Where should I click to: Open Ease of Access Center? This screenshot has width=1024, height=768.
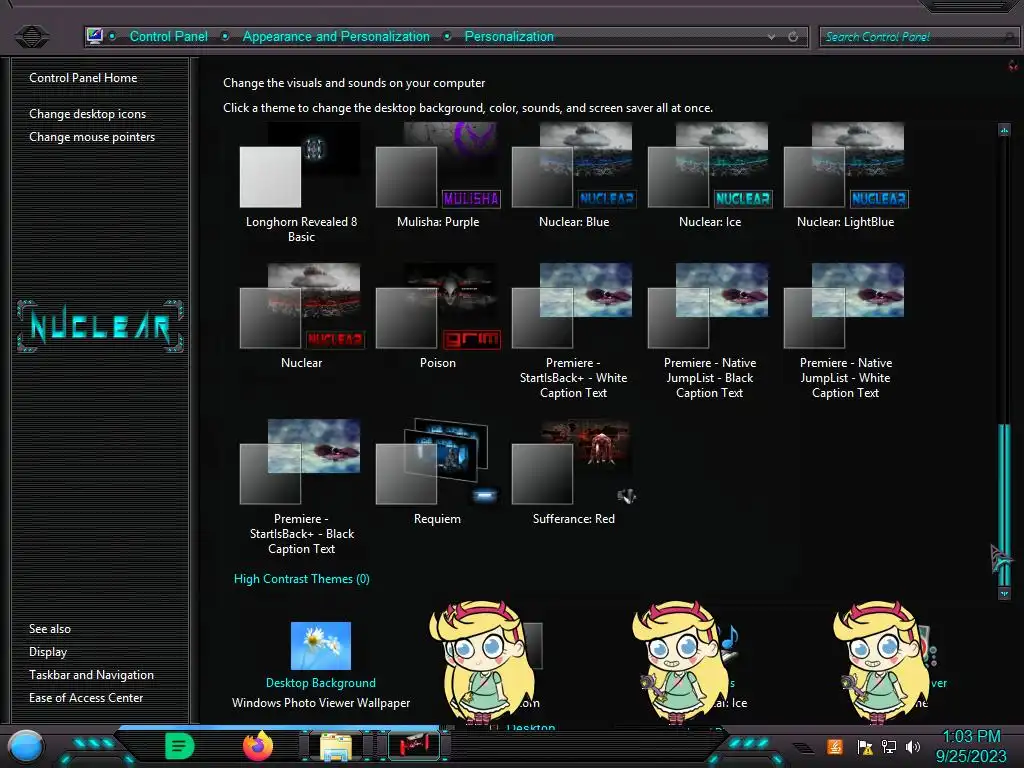[86, 697]
